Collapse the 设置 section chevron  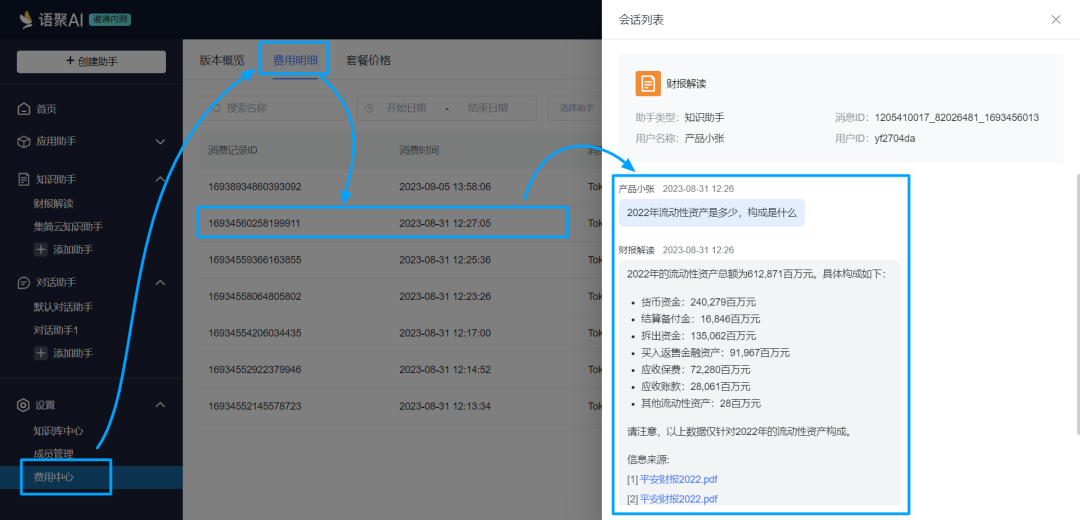click(160, 405)
